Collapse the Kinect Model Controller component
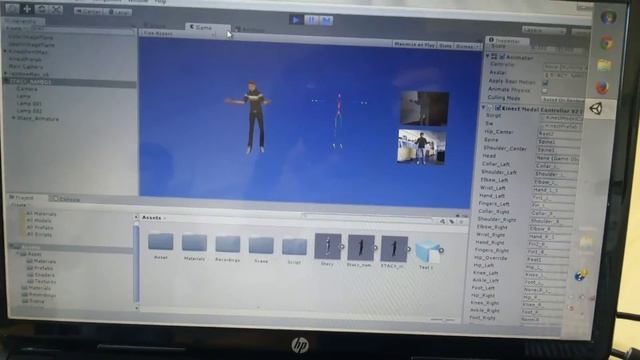The image size is (640, 360). click(484, 108)
